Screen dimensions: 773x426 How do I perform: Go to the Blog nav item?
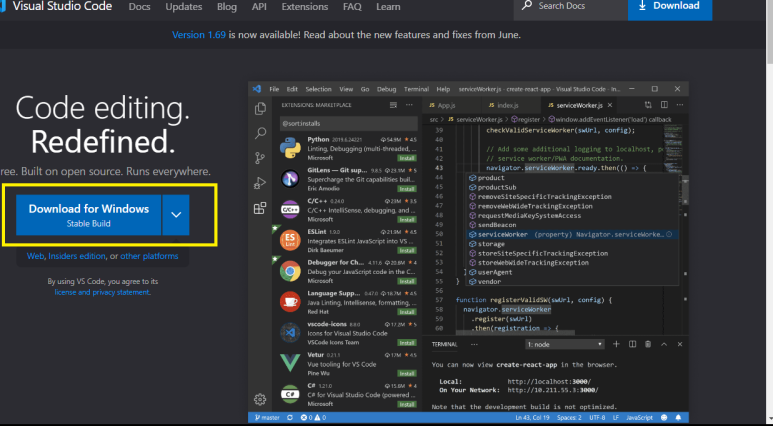point(227,7)
